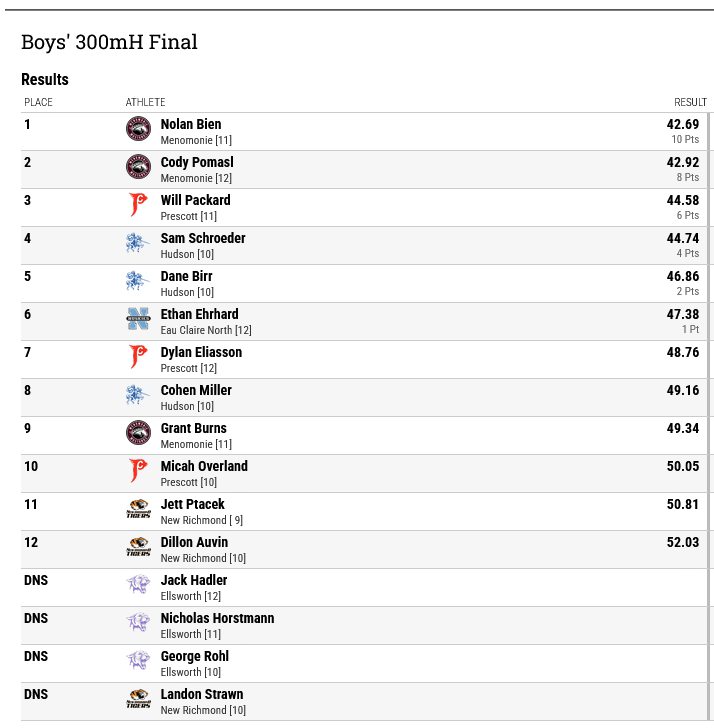The height and width of the screenshot is (728, 714).
Task: Click Eau Claire North logo beside Ethan Ehrhard
Action: tap(138, 318)
